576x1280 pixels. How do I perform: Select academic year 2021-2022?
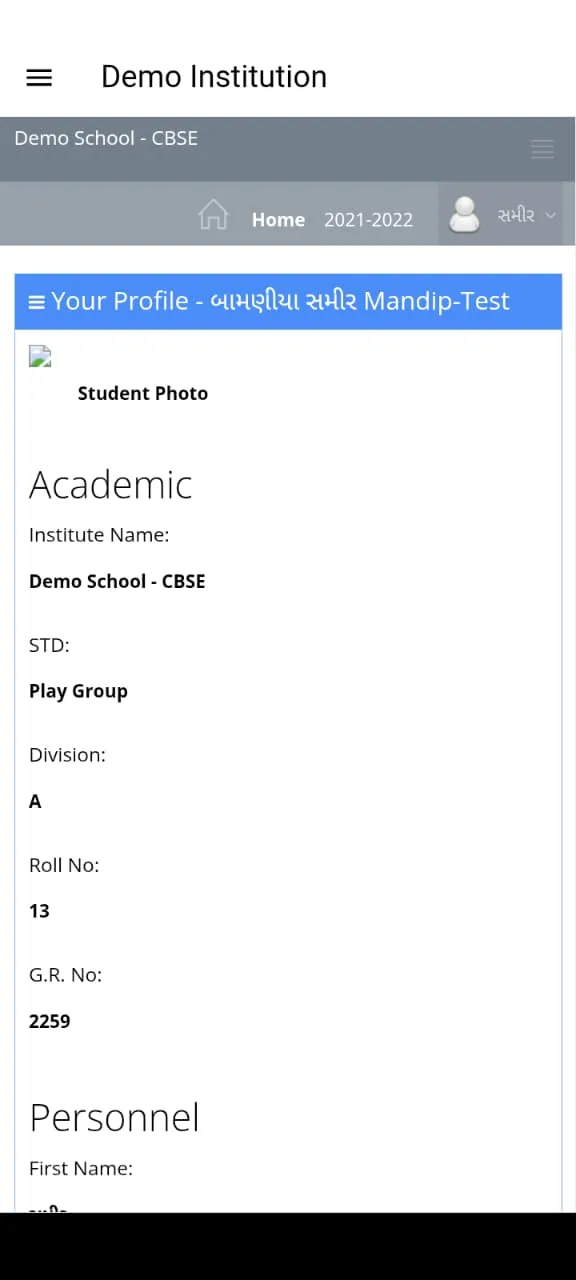368,220
